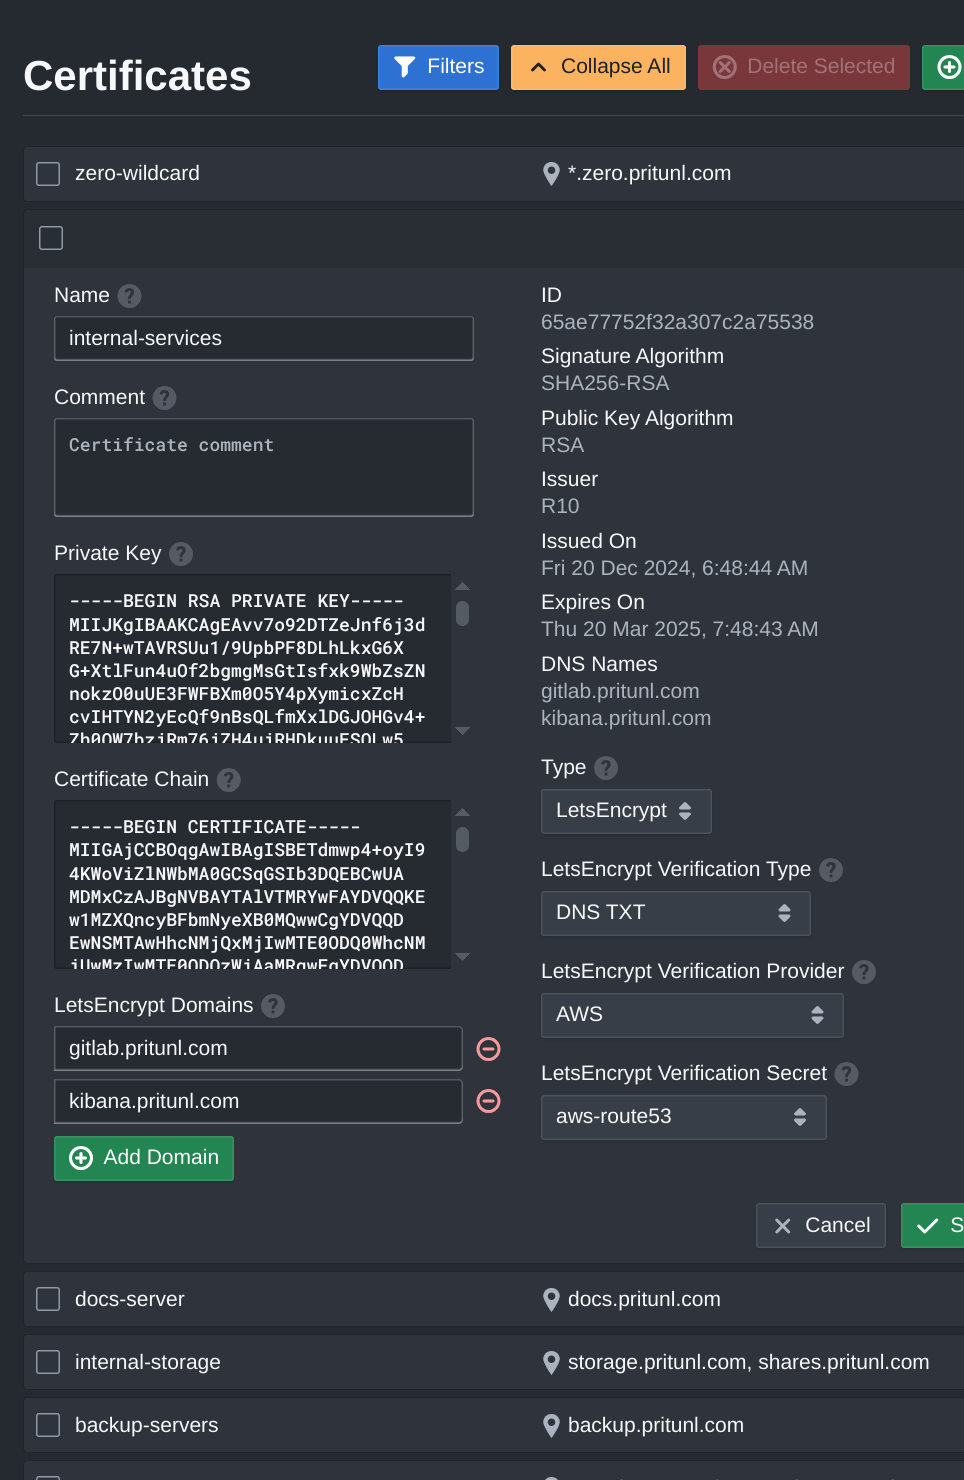Select the docs-server checkbox

coord(47,1298)
